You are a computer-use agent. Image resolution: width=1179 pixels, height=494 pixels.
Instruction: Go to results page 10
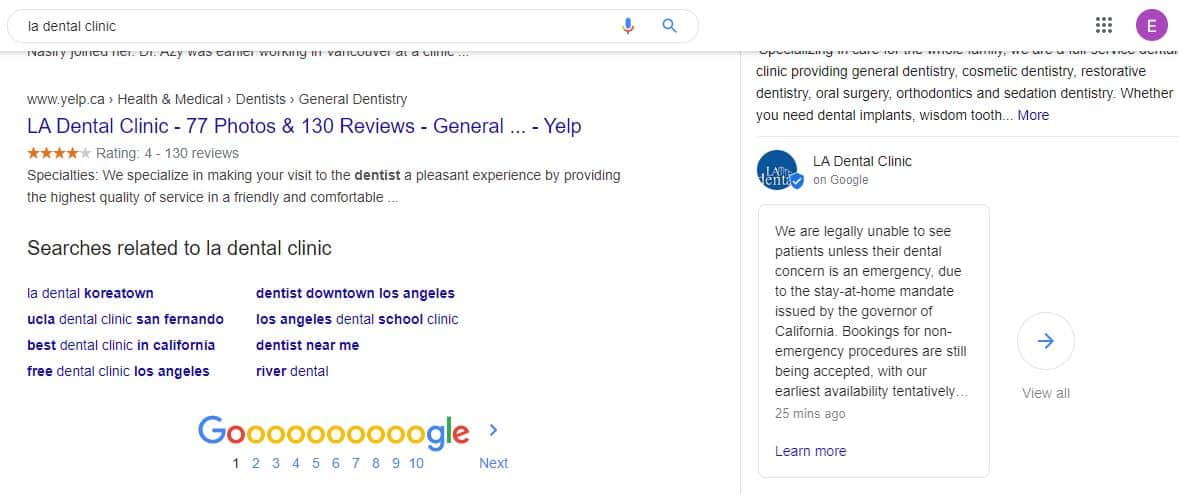[x=416, y=463]
